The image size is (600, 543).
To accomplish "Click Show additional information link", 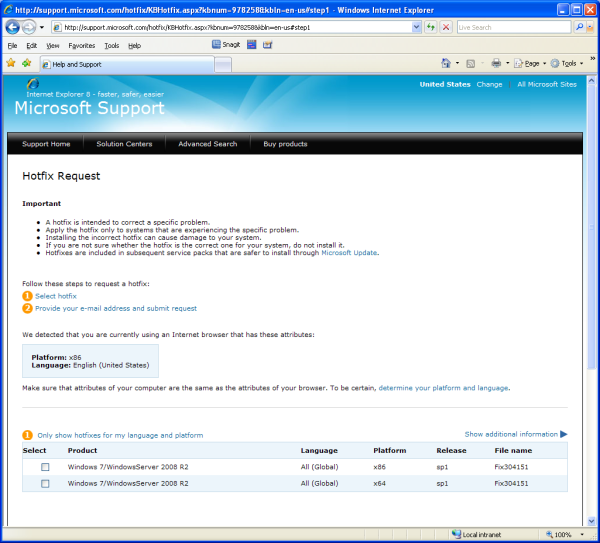I will [511, 434].
